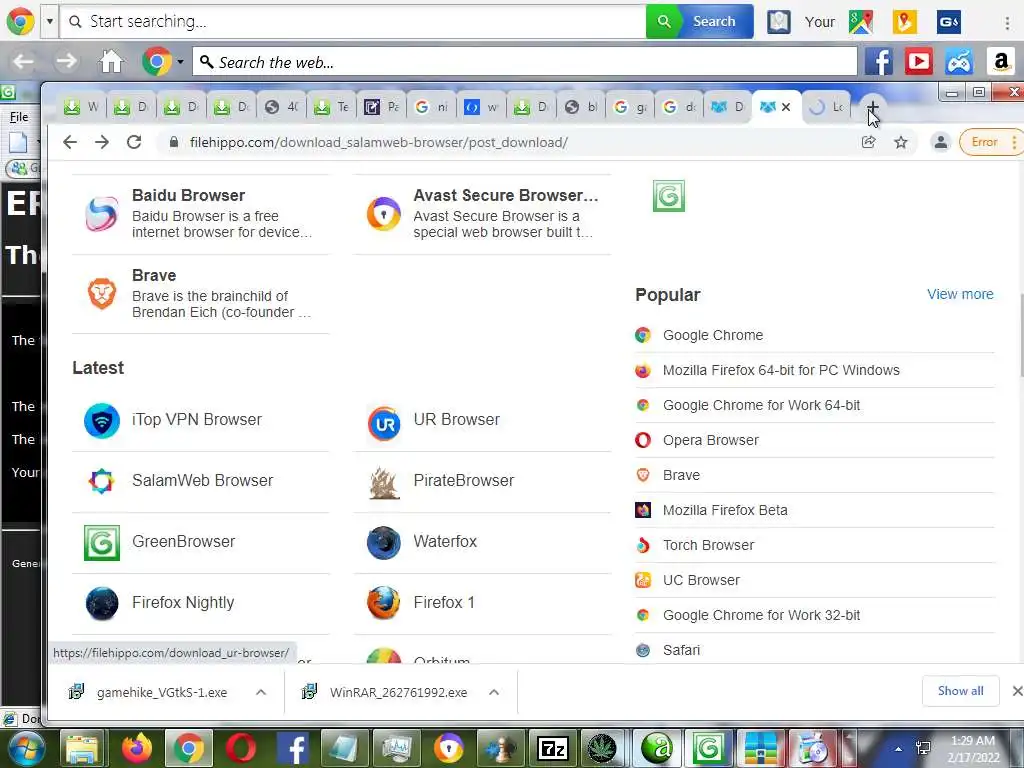Image resolution: width=1024 pixels, height=768 pixels.
Task: Click View more link beside Popular
Action: point(960,295)
